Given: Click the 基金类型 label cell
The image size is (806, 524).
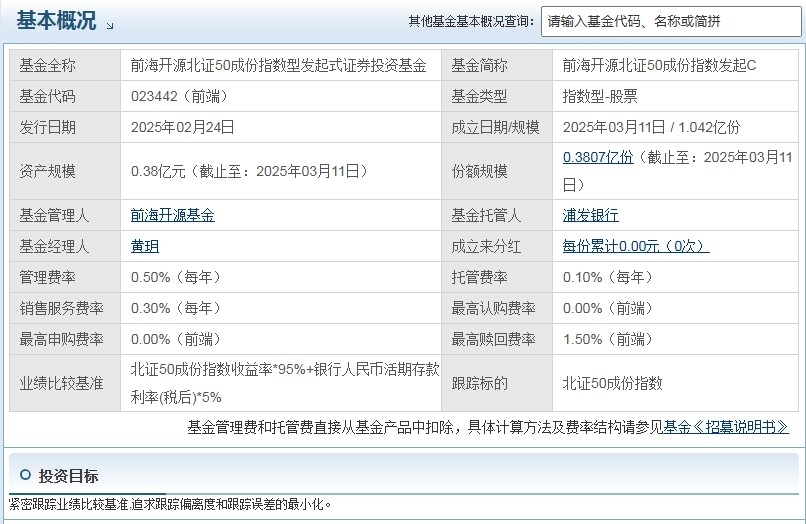Looking at the screenshot, I should pyautogui.click(x=497, y=96).
